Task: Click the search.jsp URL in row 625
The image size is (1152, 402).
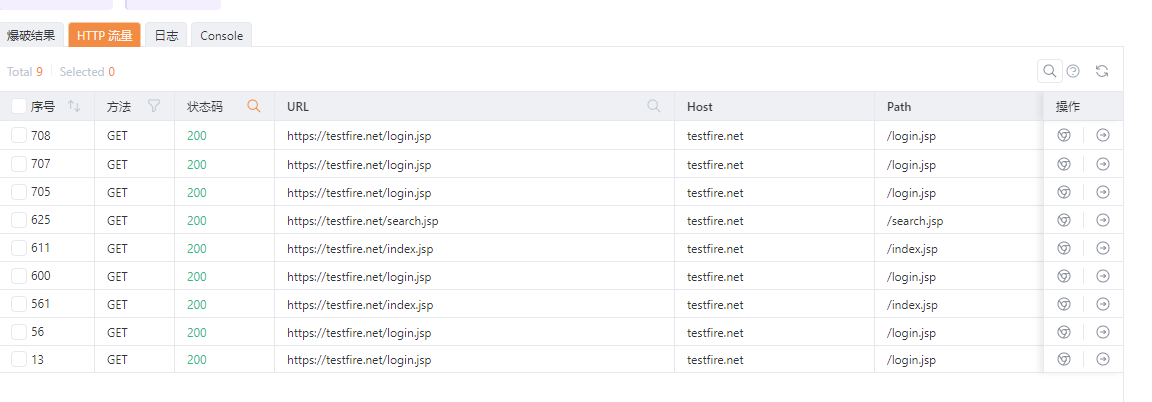Action: tap(362, 220)
